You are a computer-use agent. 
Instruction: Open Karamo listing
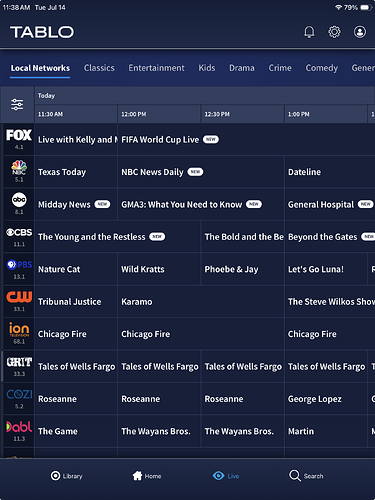coord(201,301)
